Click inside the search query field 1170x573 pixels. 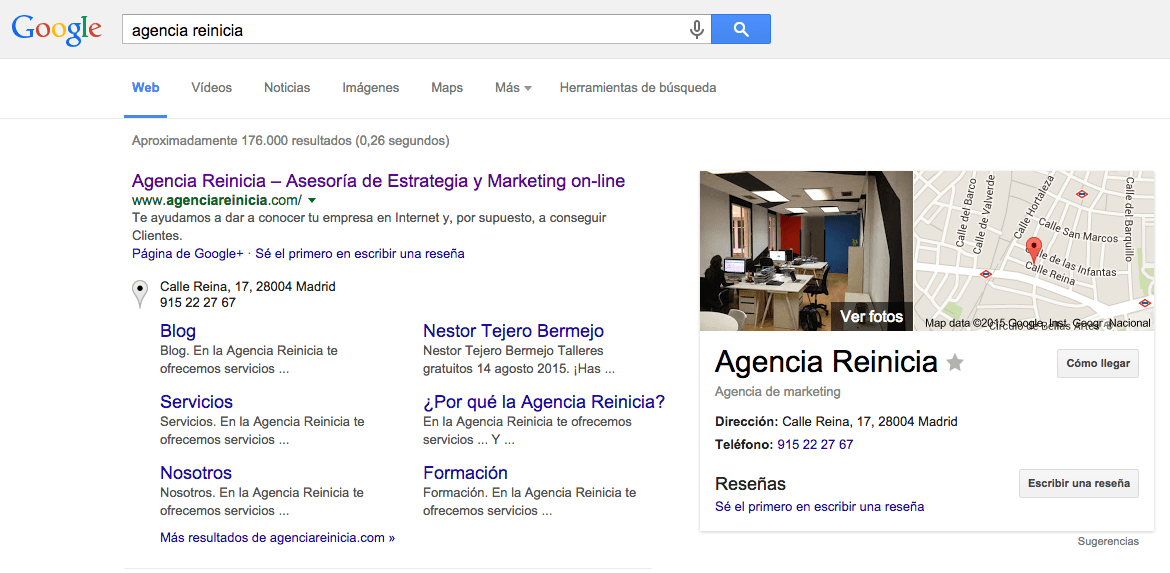pyautogui.click(x=400, y=30)
